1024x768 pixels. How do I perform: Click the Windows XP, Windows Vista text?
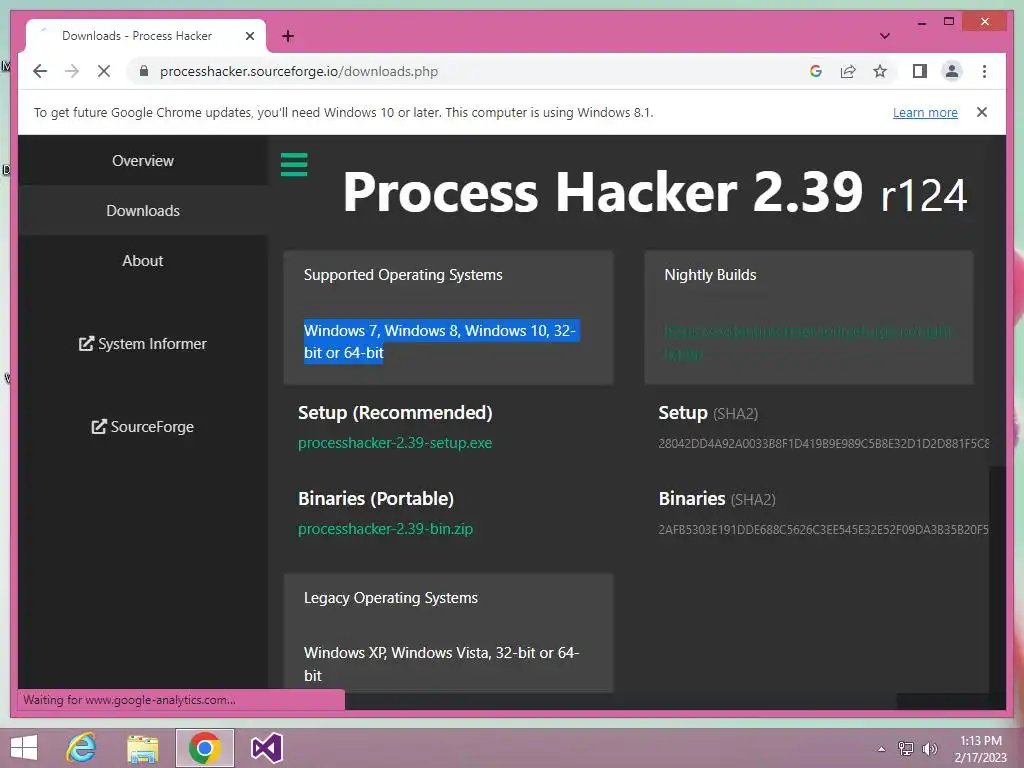click(441, 664)
